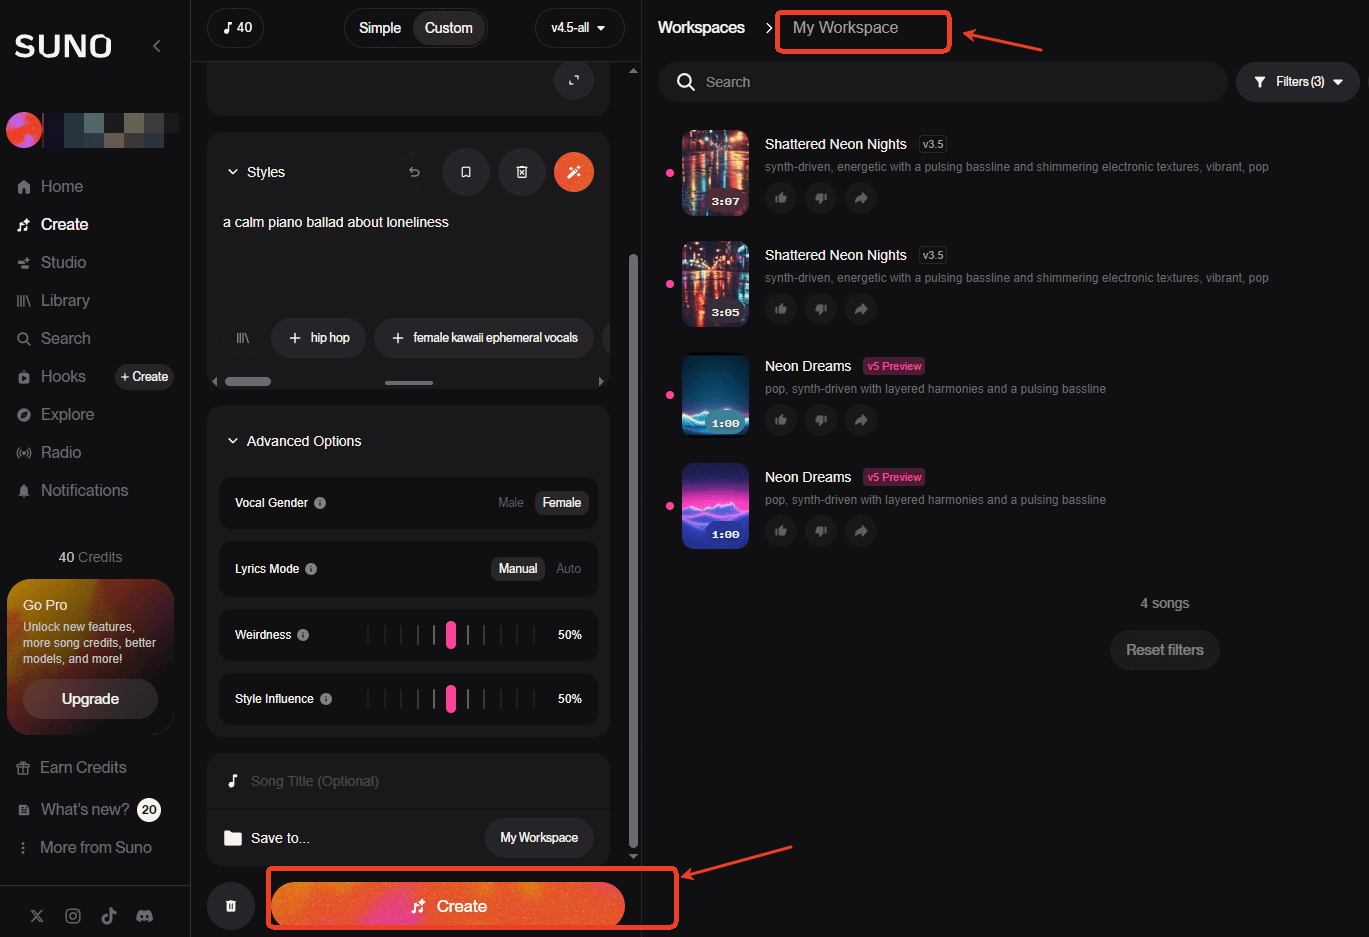The image size is (1369, 937).
Task: Click the Weirdness slider handle
Action: coord(451,635)
